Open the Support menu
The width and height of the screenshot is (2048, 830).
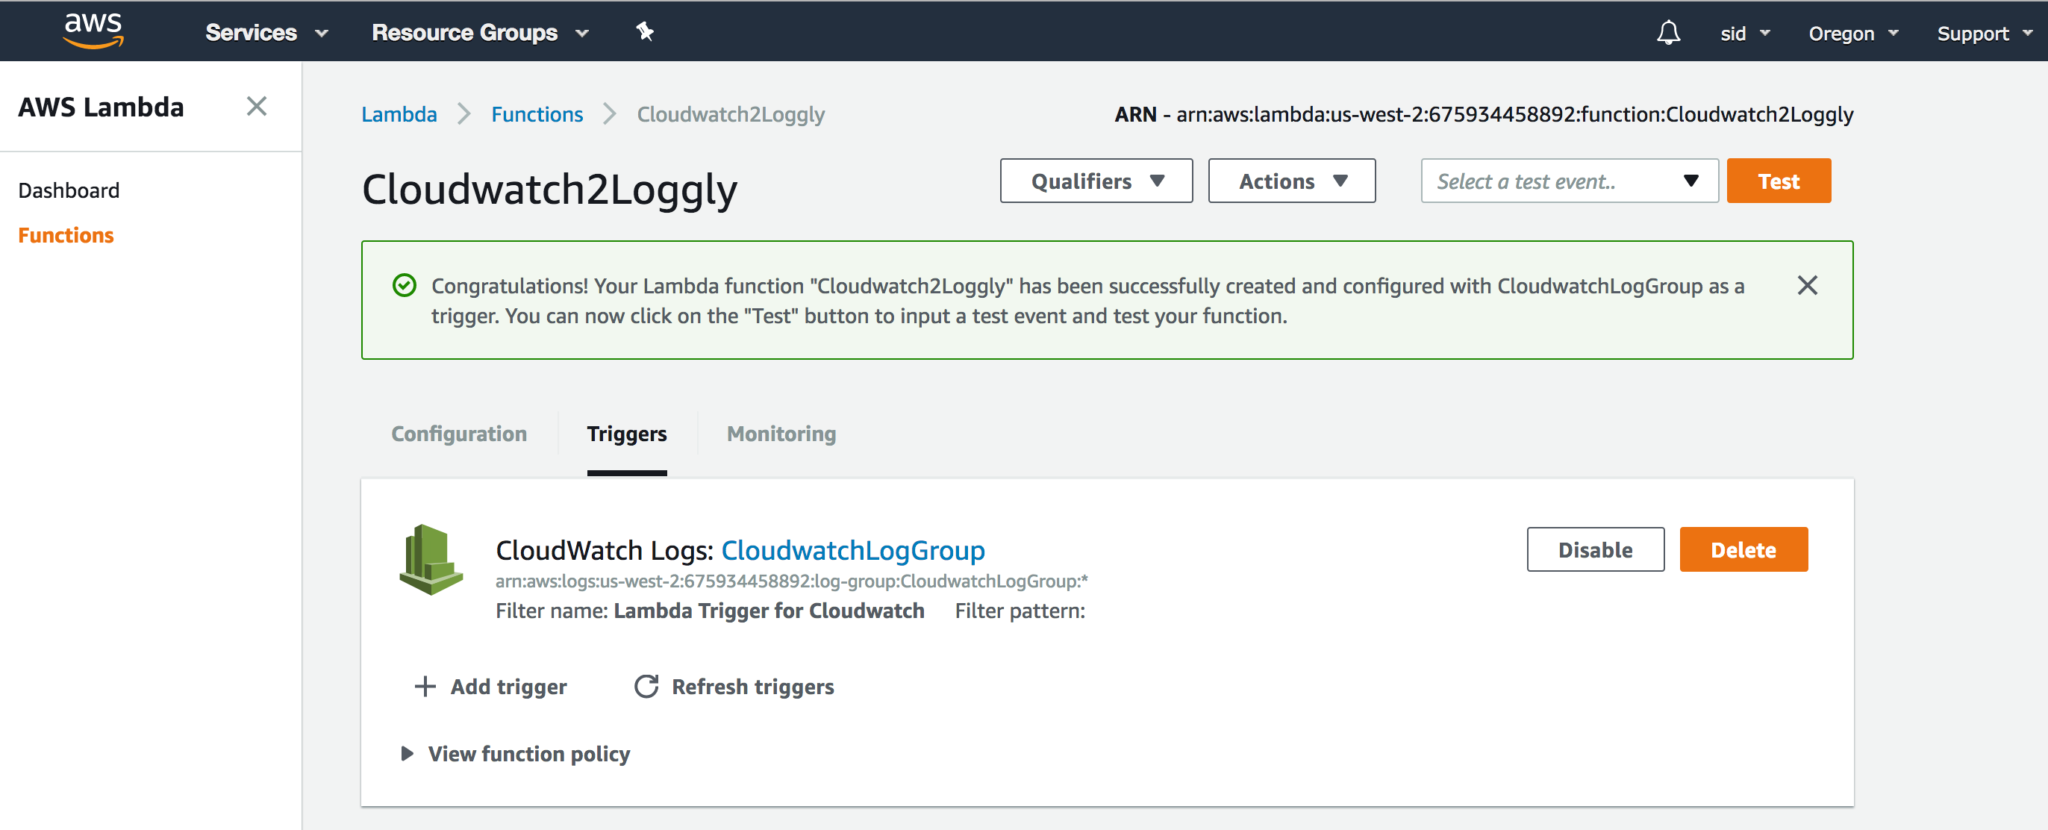coord(1985,34)
